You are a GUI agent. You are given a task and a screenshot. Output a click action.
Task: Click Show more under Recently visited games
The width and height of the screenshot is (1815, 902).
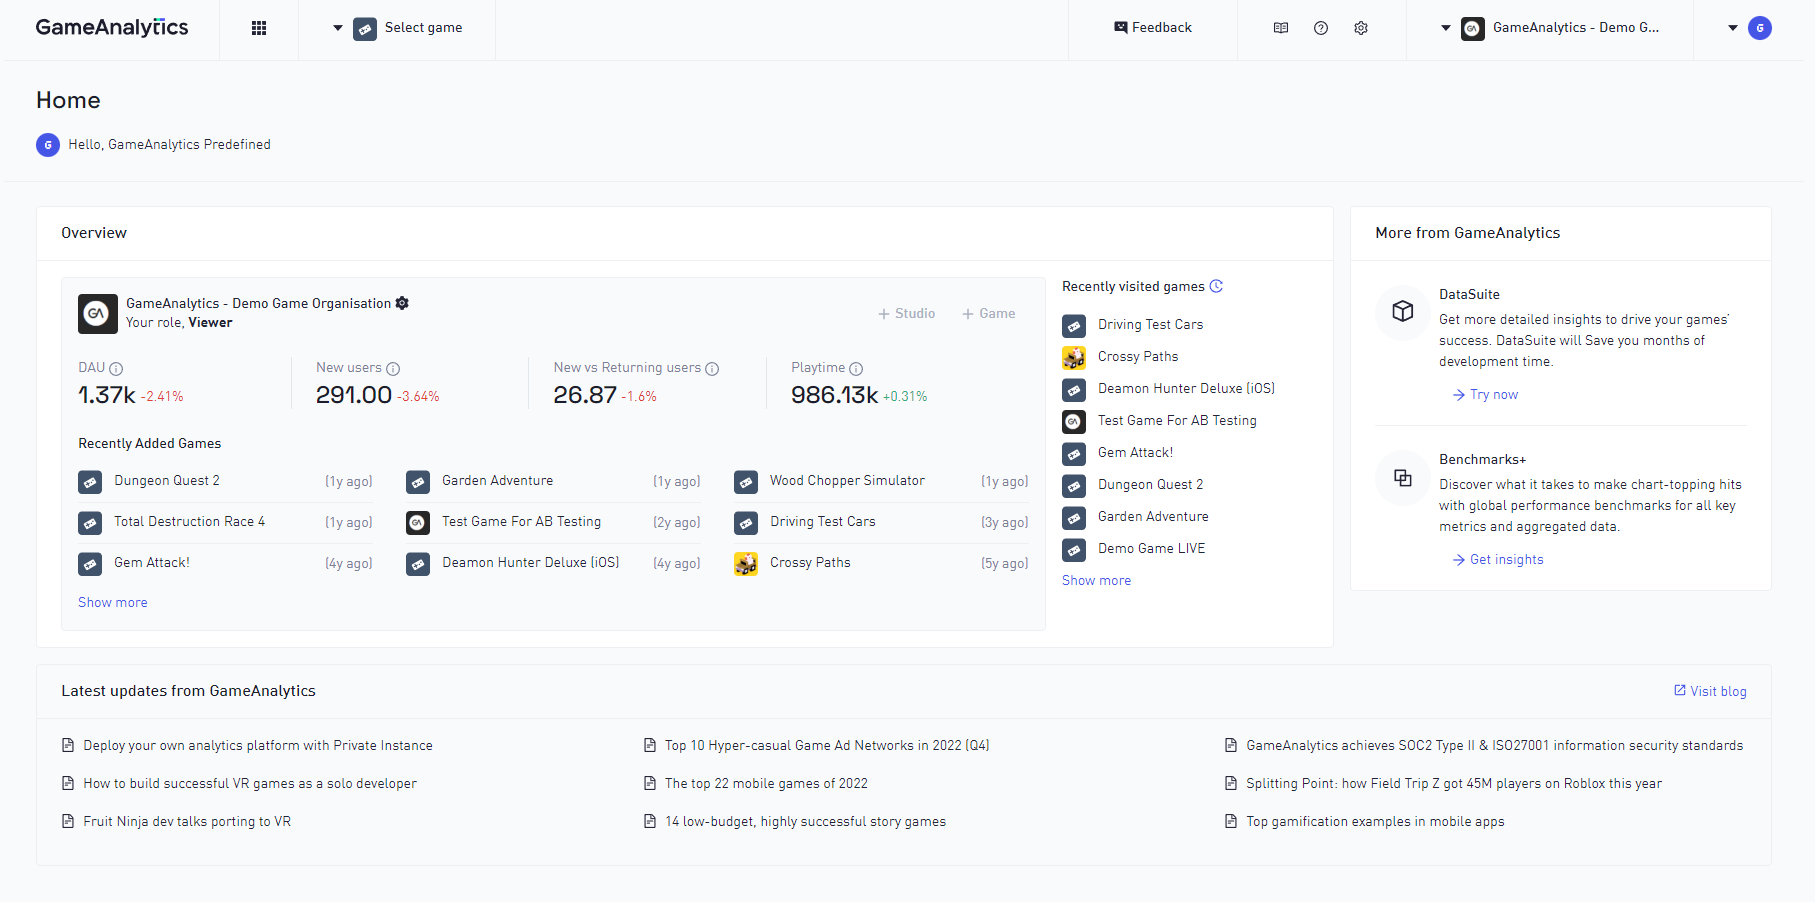pyautogui.click(x=1097, y=581)
